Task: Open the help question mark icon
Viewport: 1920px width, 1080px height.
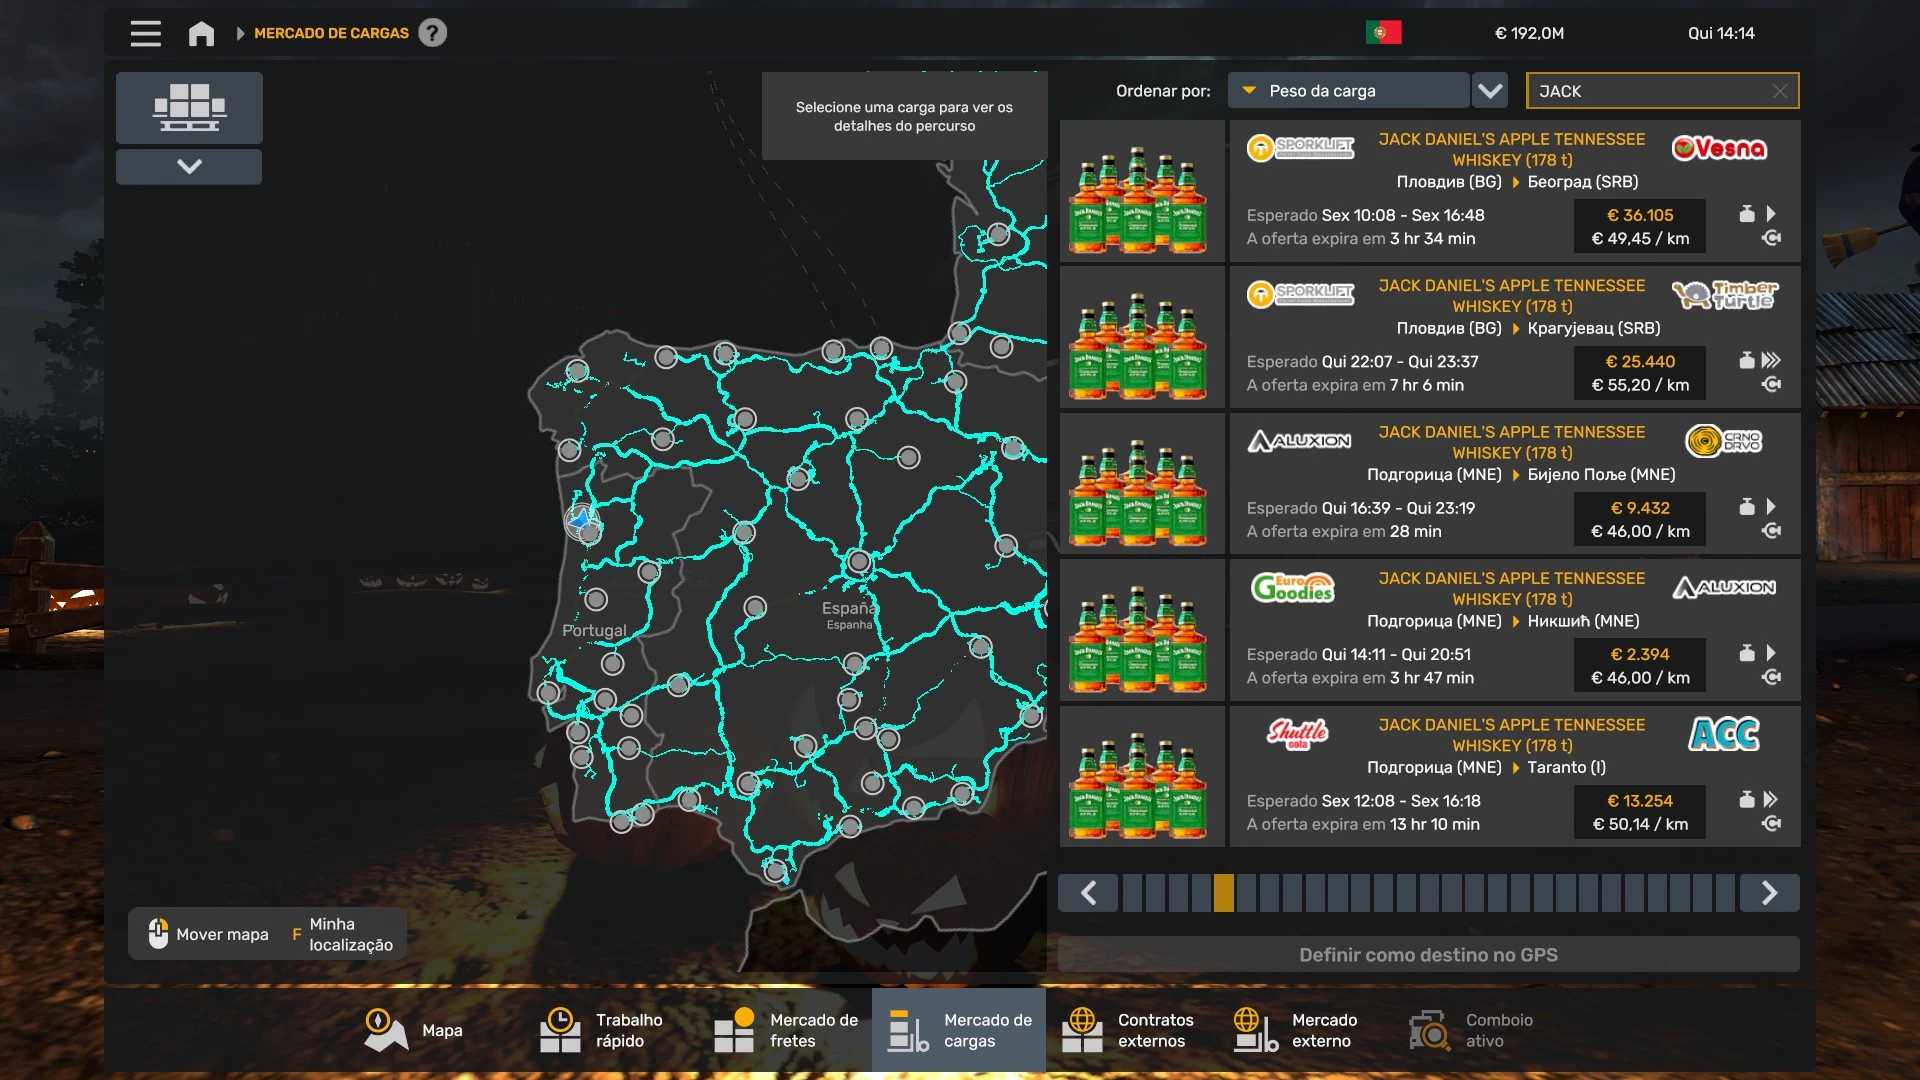Action: pos(432,33)
